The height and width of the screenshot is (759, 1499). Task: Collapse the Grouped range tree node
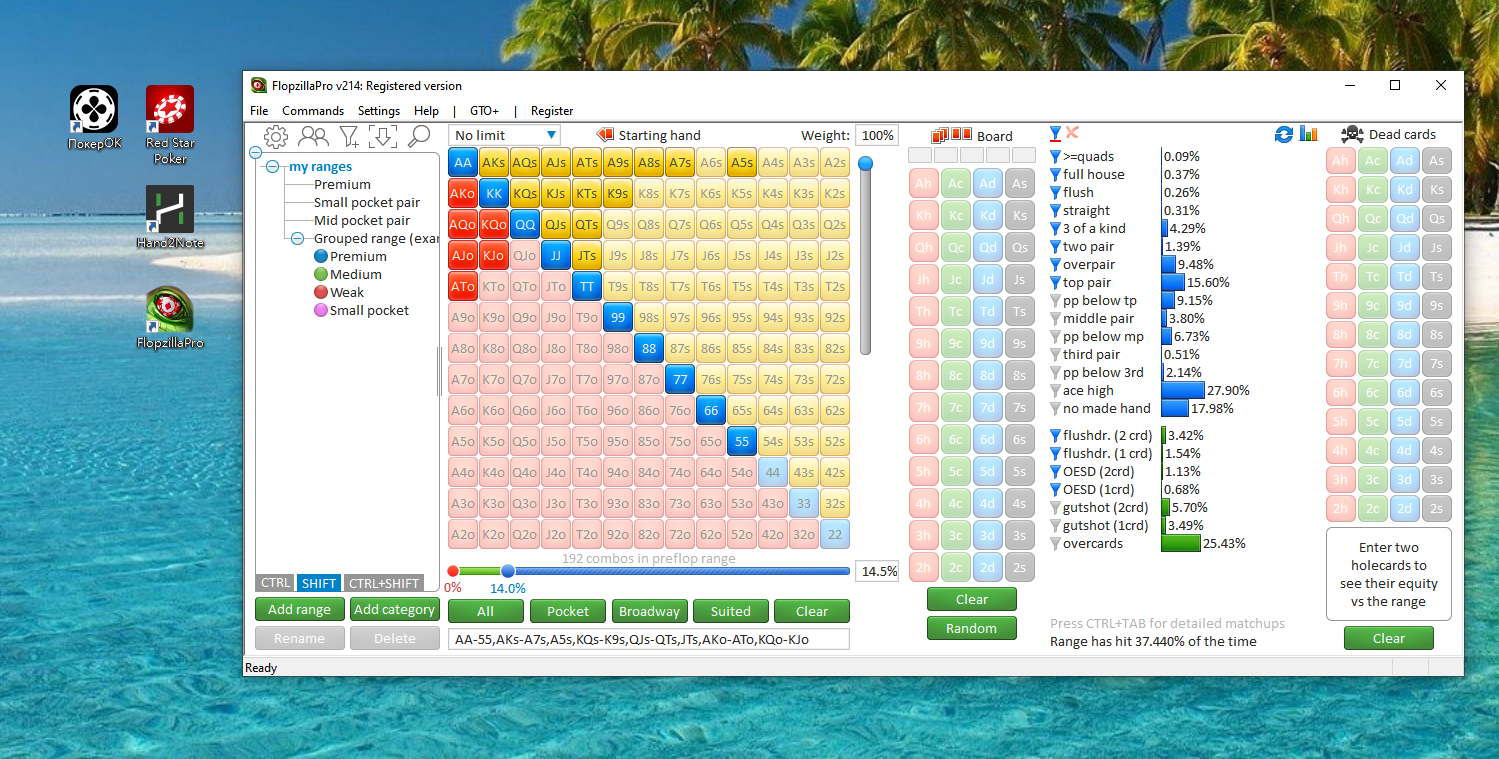[x=297, y=239]
